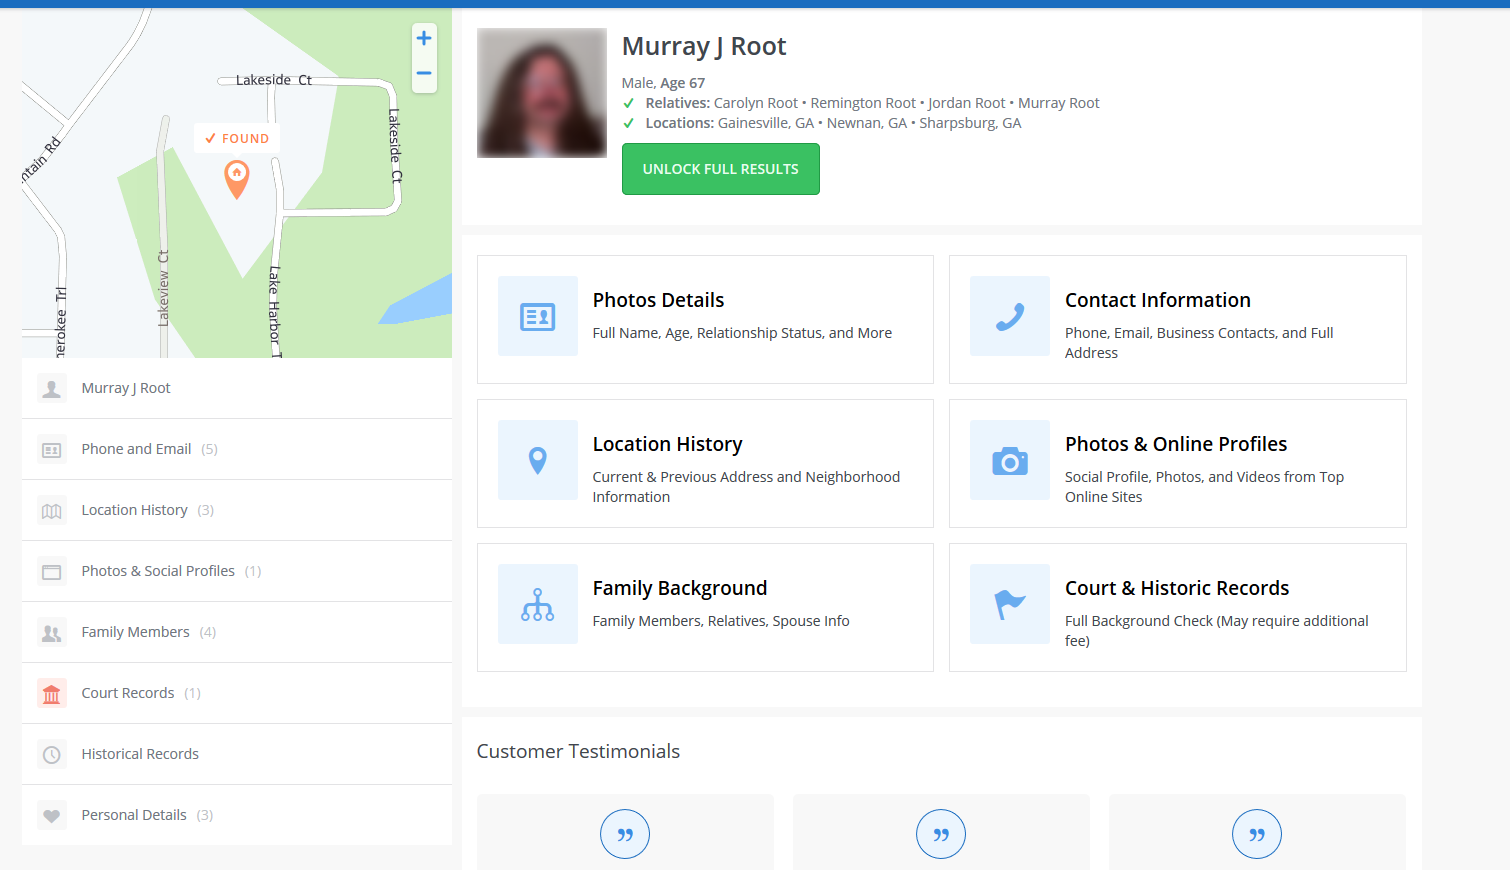The height and width of the screenshot is (870, 1510).
Task: Click the orange home location pin on map
Action: [237, 180]
